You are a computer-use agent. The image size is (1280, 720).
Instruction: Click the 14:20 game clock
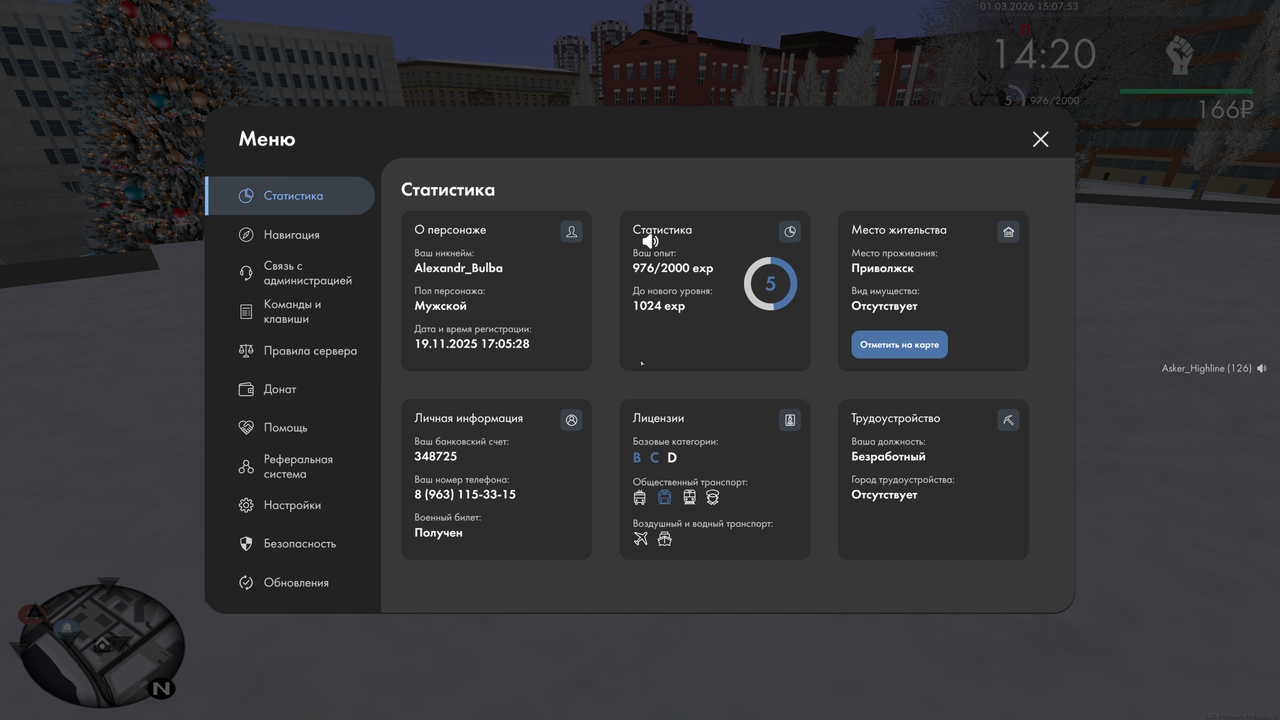[1044, 54]
